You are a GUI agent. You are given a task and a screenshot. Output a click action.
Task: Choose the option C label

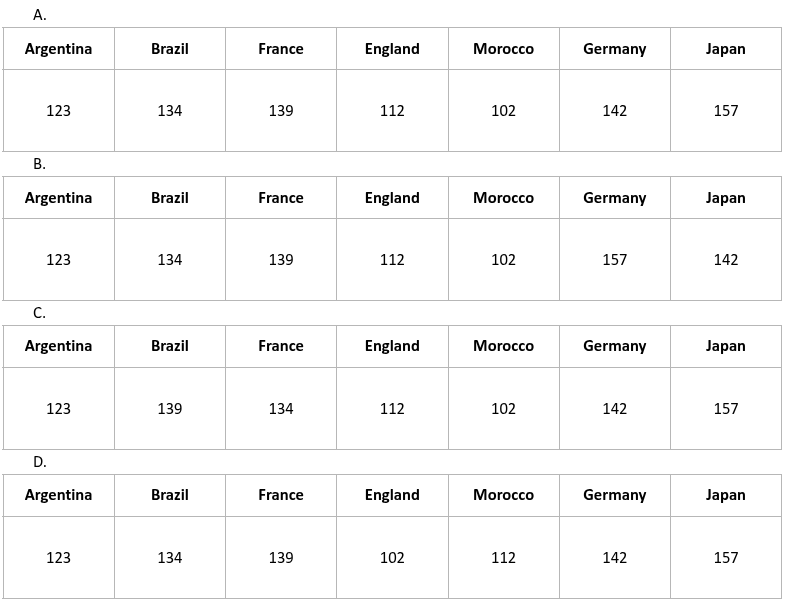[x=40, y=313]
